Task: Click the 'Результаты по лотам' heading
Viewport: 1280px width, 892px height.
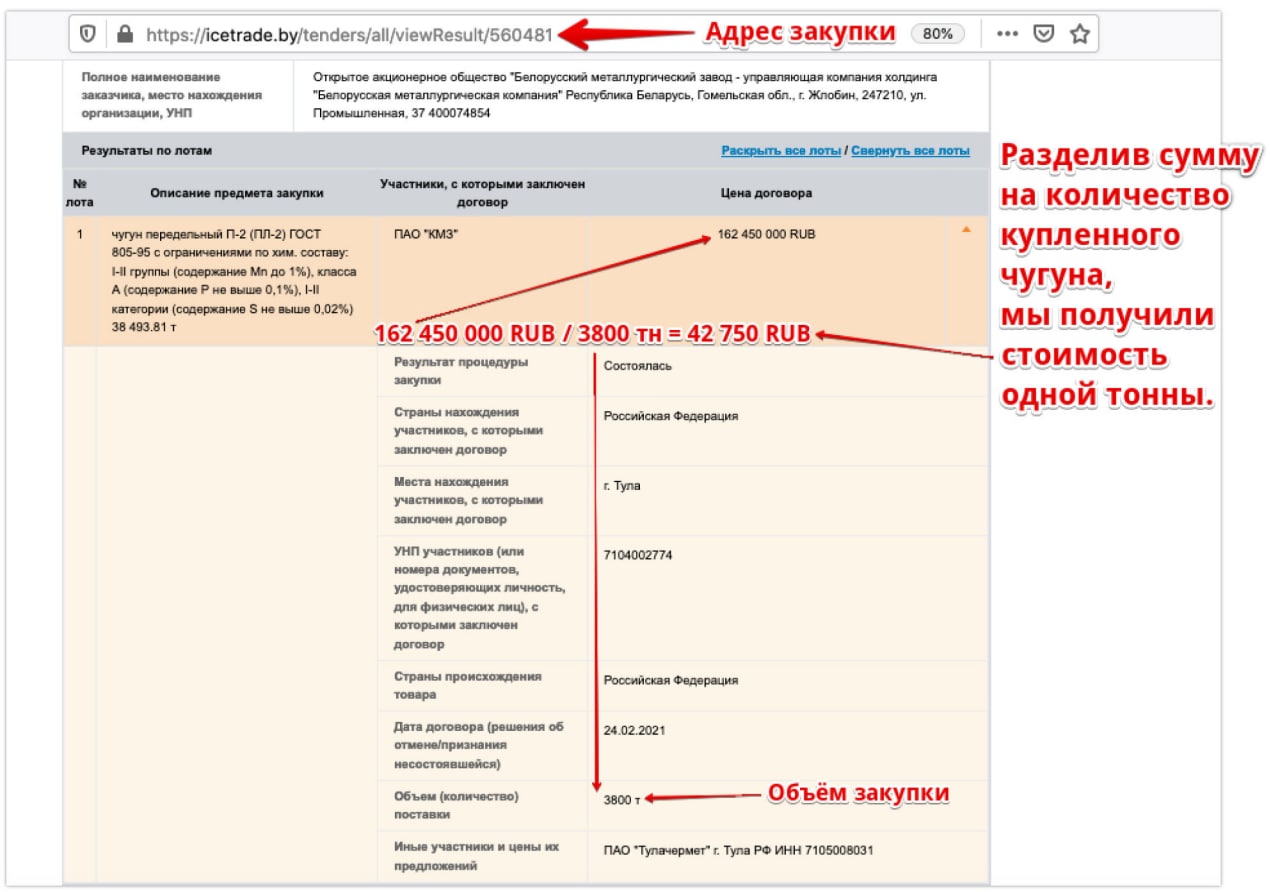Action: pos(147,151)
